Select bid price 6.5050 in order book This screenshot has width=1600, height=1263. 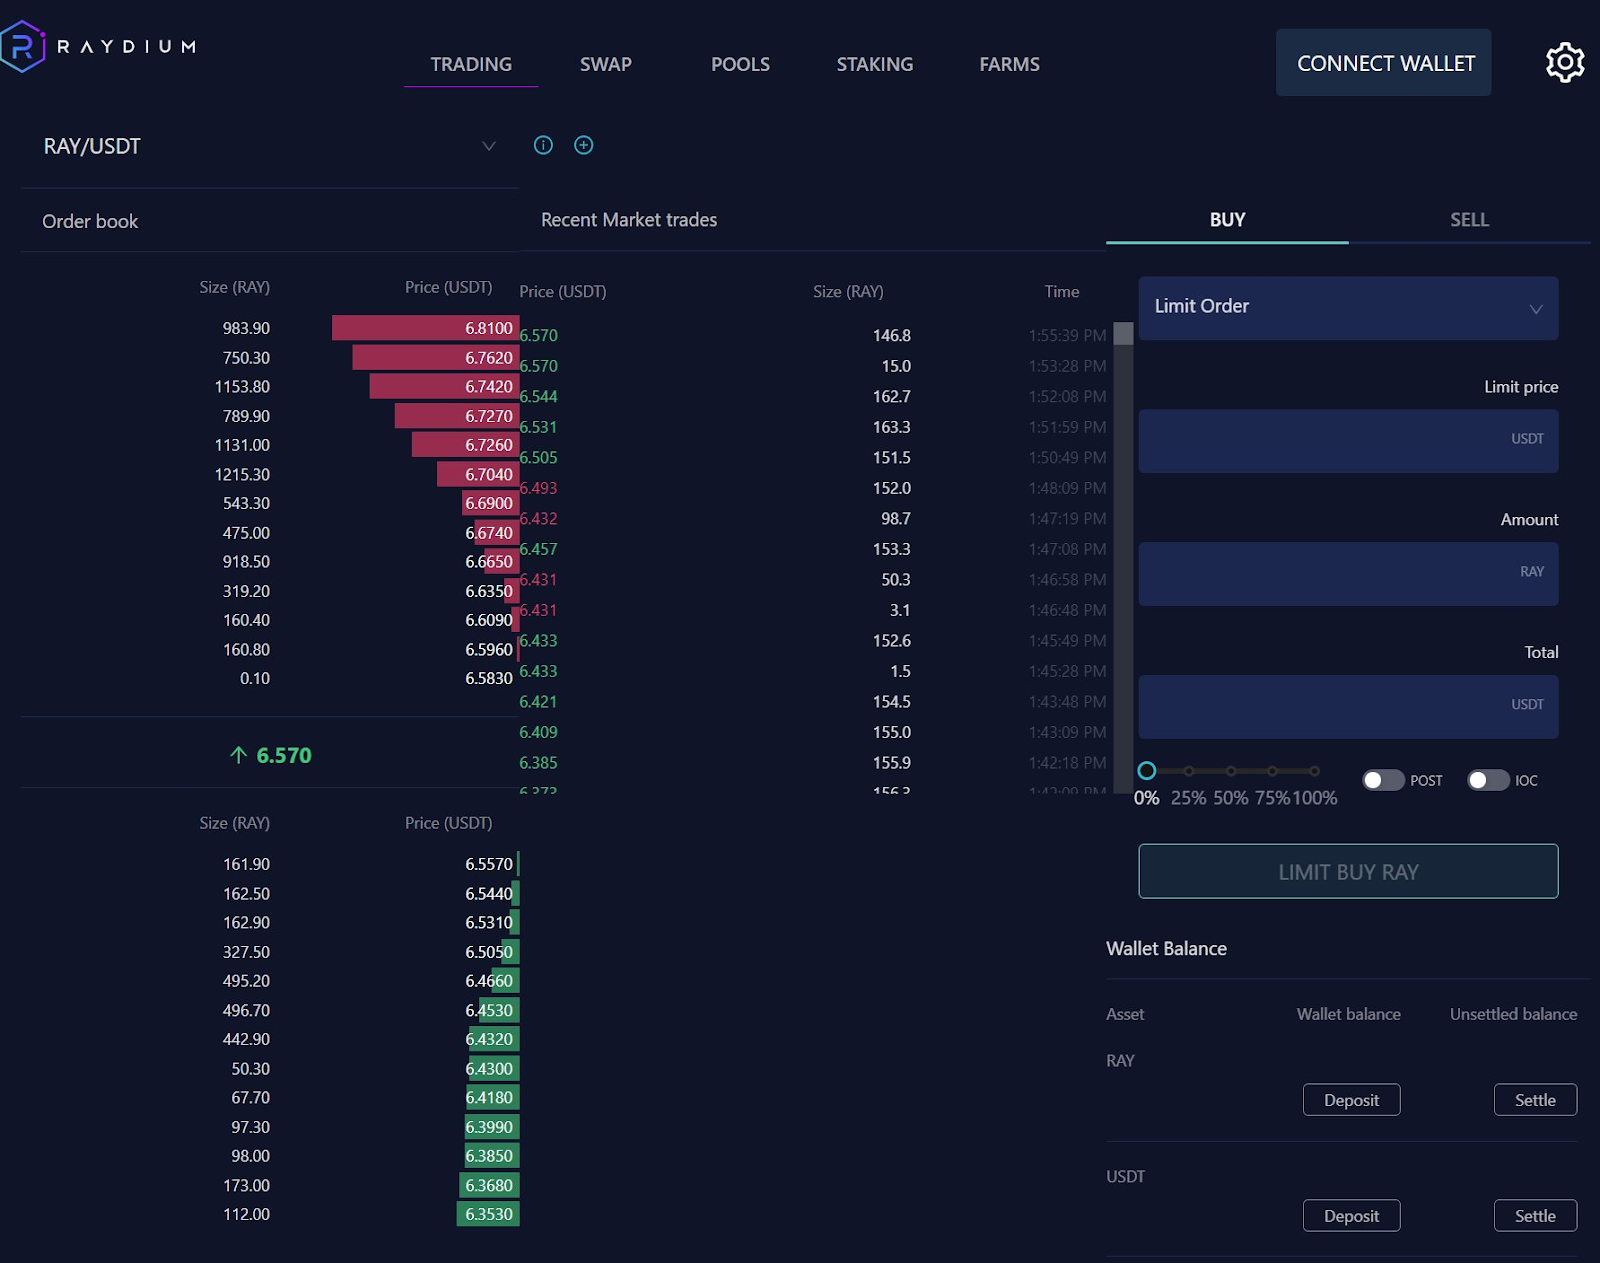(488, 952)
